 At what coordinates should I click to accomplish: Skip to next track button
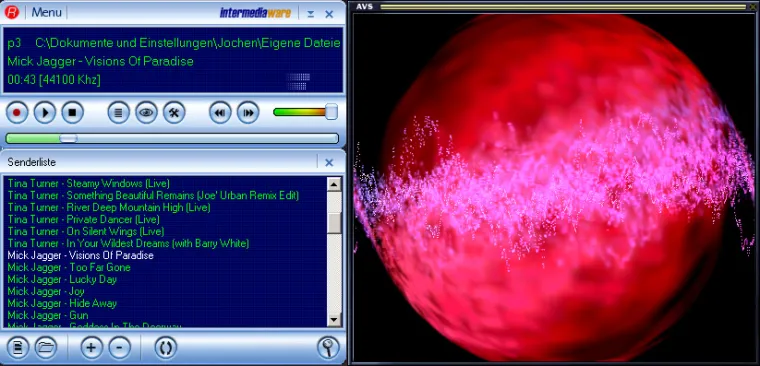point(248,112)
